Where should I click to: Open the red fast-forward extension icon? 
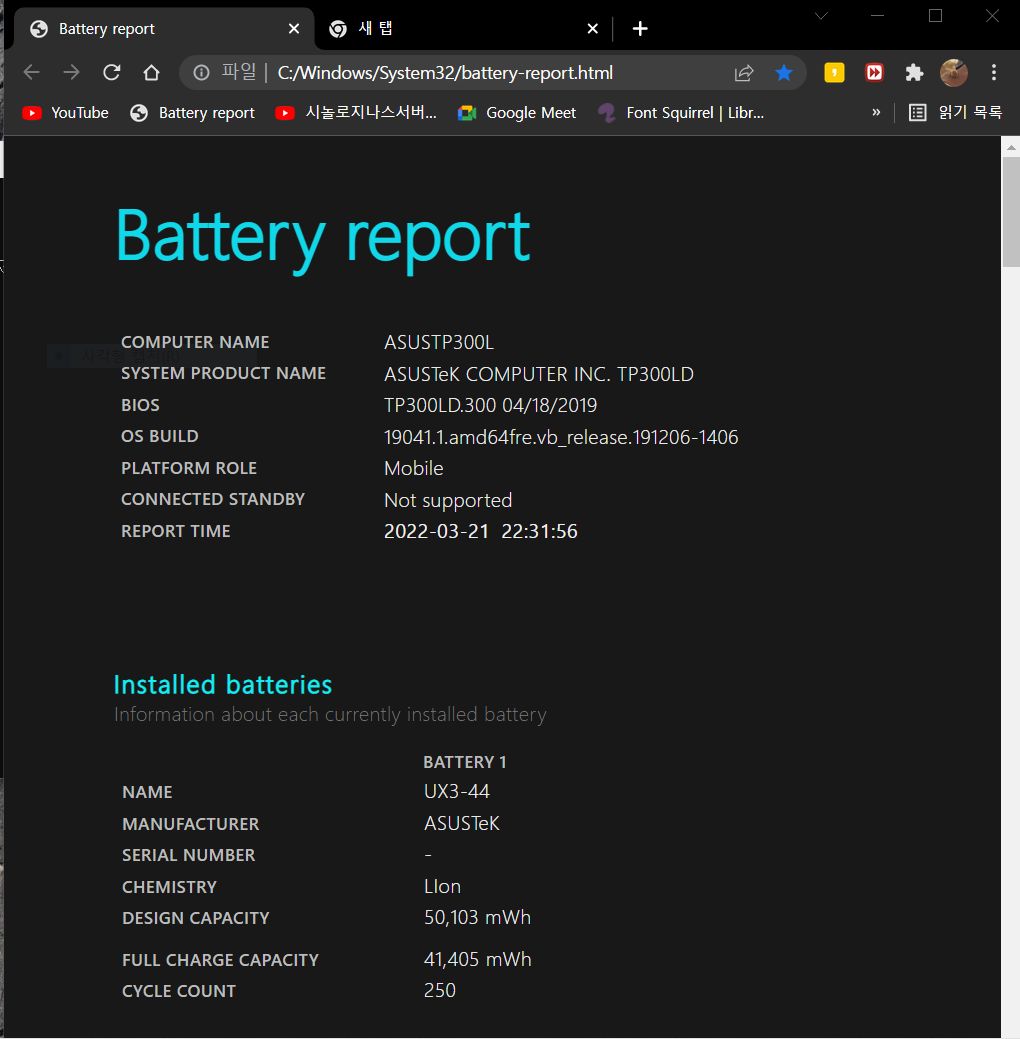click(x=874, y=72)
